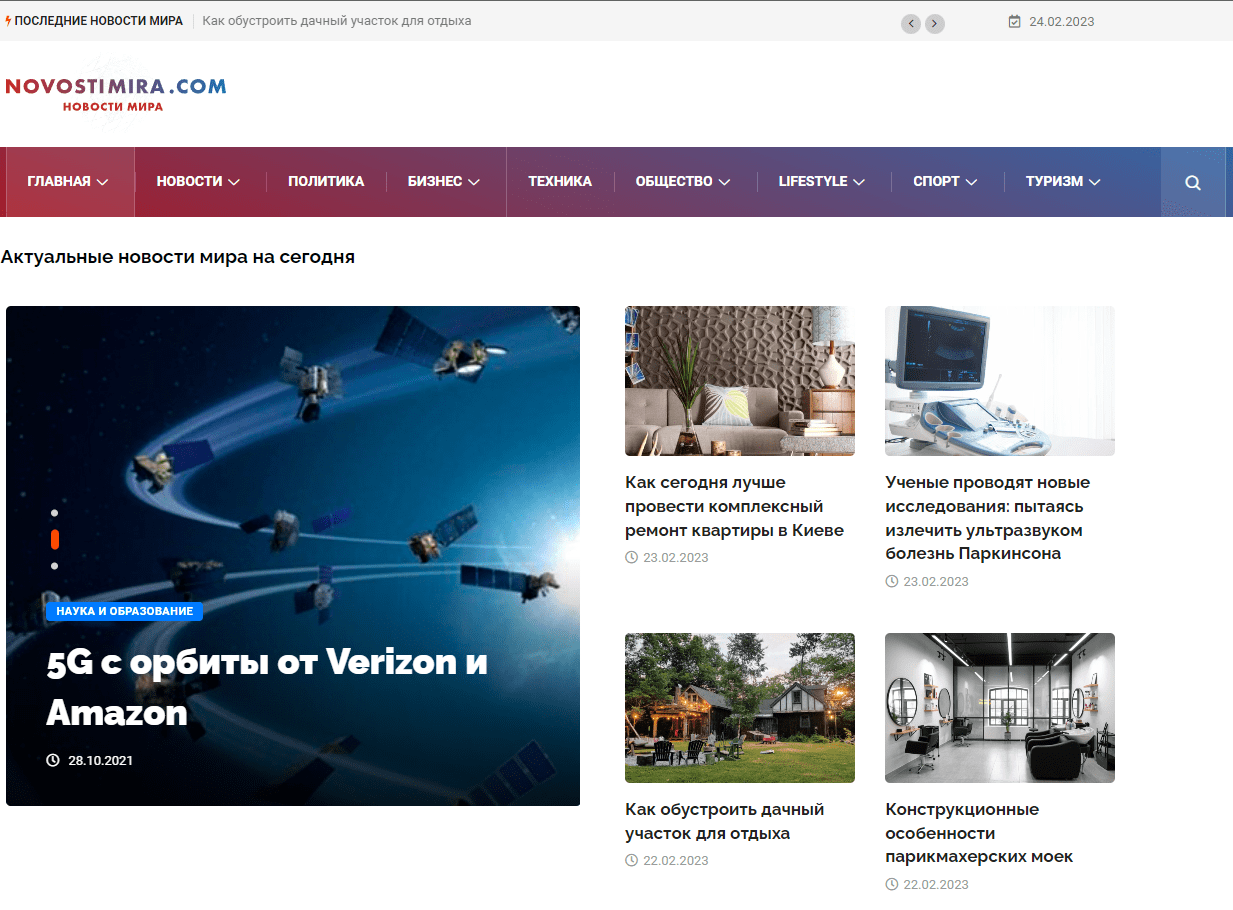Image resolution: width=1233 pixels, height=910 pixels.
Task: Click clock icon under dacha plot article
Action: point(631,860)
